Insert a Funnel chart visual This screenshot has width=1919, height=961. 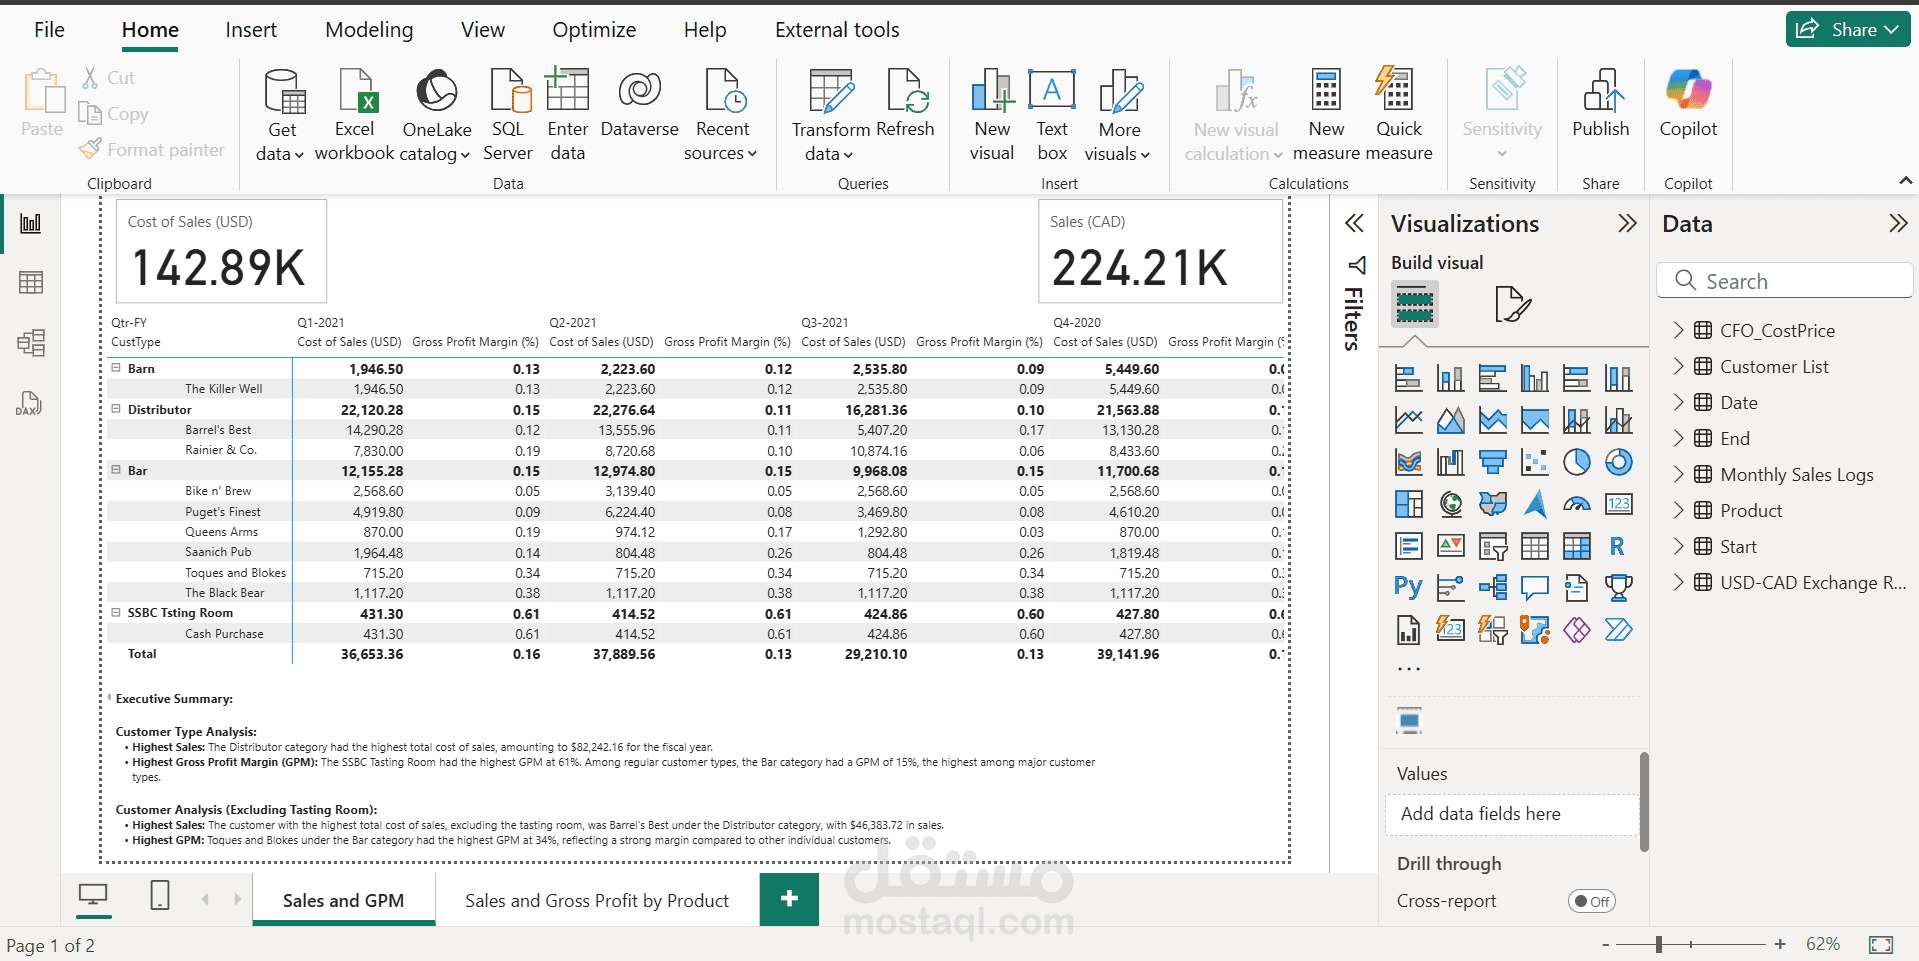(x=1492, y=462)
